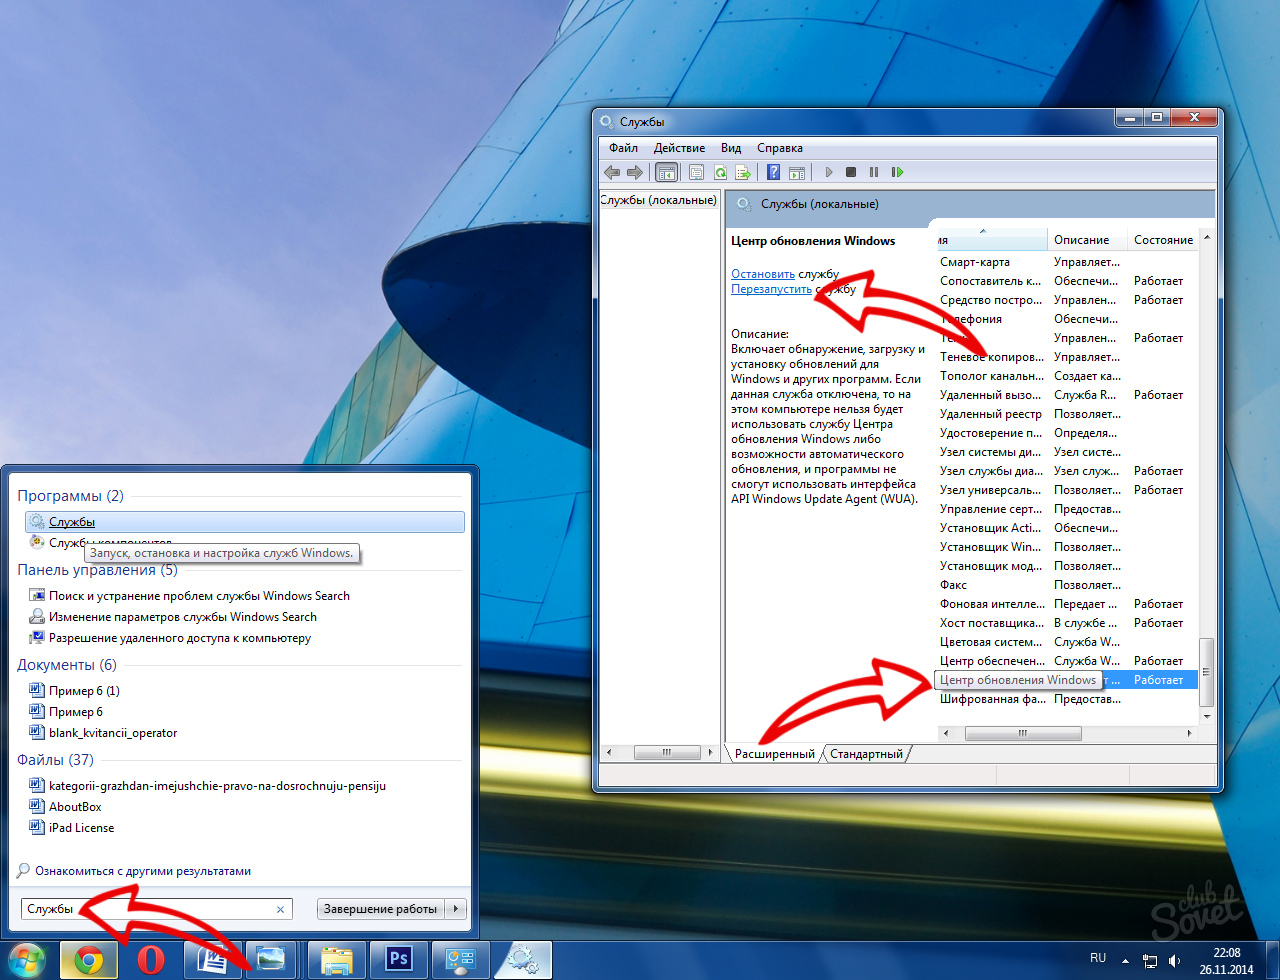This screenshot has width=1280, height=980.
Task: Click the Export List toolbar icon
Action: pos(742,172)
